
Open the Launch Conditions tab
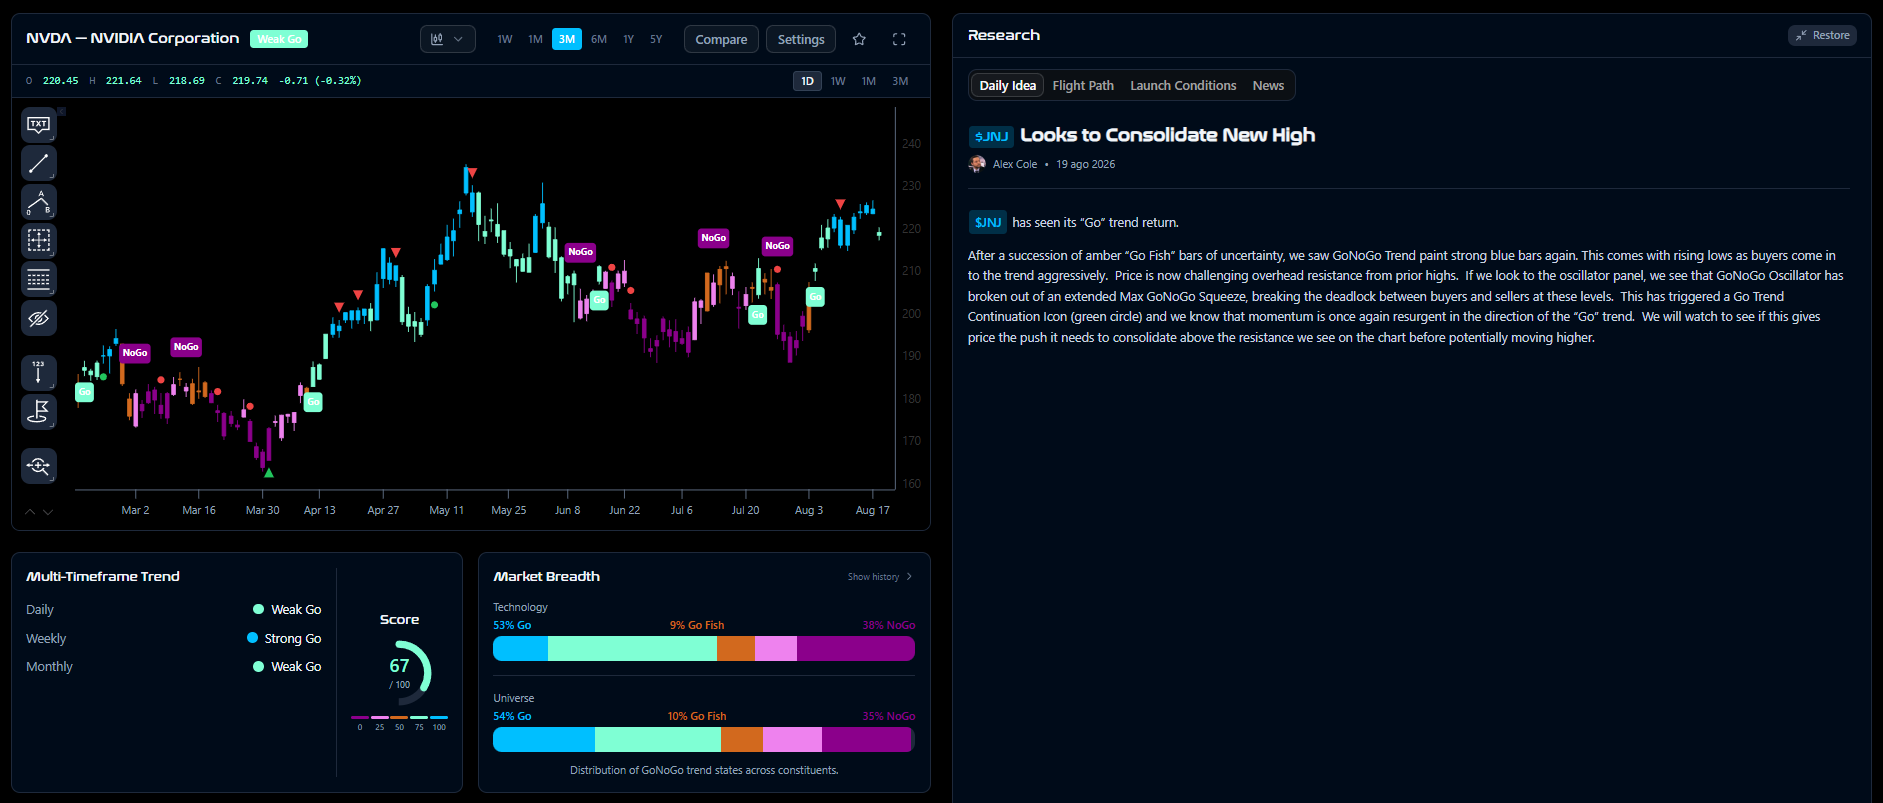[x=1183, y=85]
